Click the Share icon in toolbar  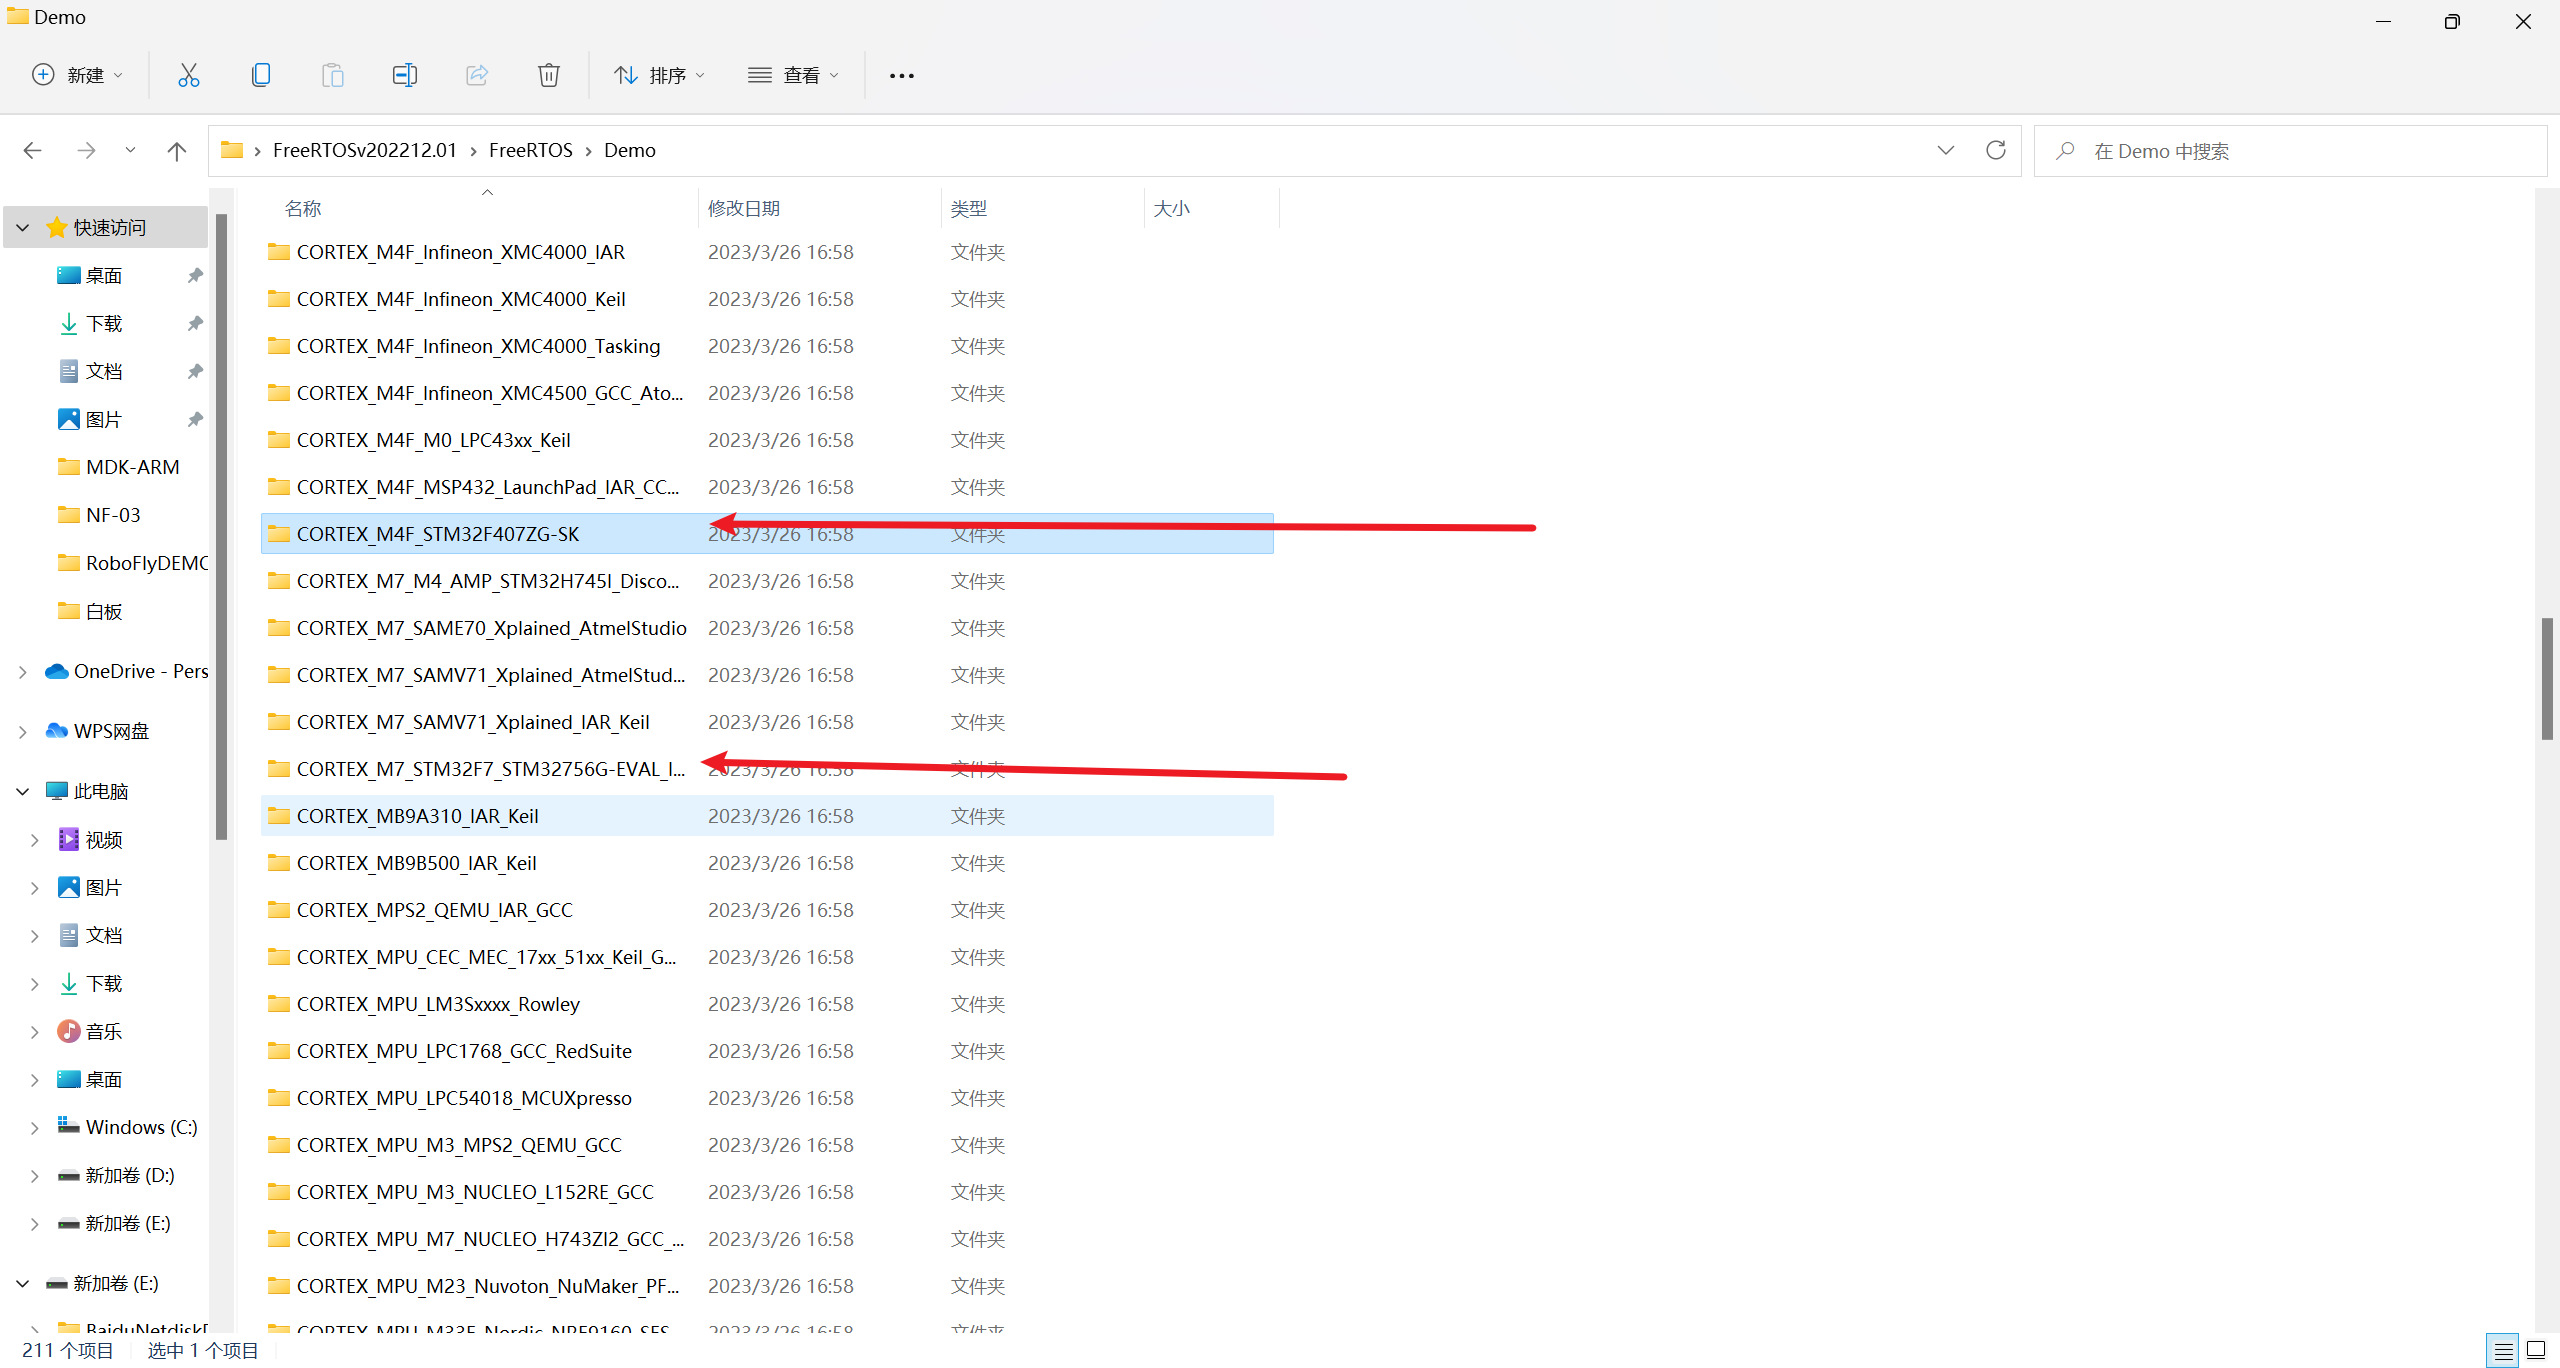coord(477,75)
